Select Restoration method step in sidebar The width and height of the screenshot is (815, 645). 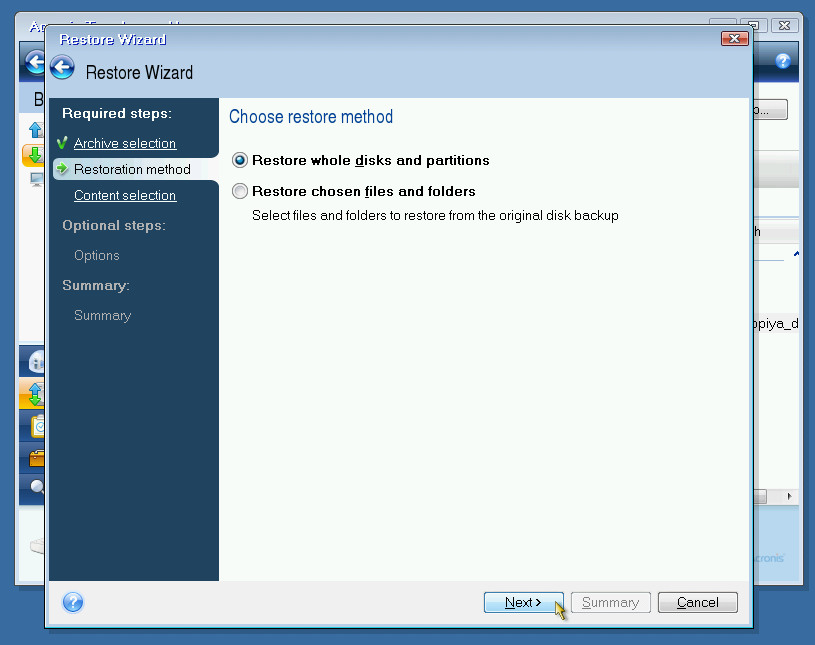point(132,169)
